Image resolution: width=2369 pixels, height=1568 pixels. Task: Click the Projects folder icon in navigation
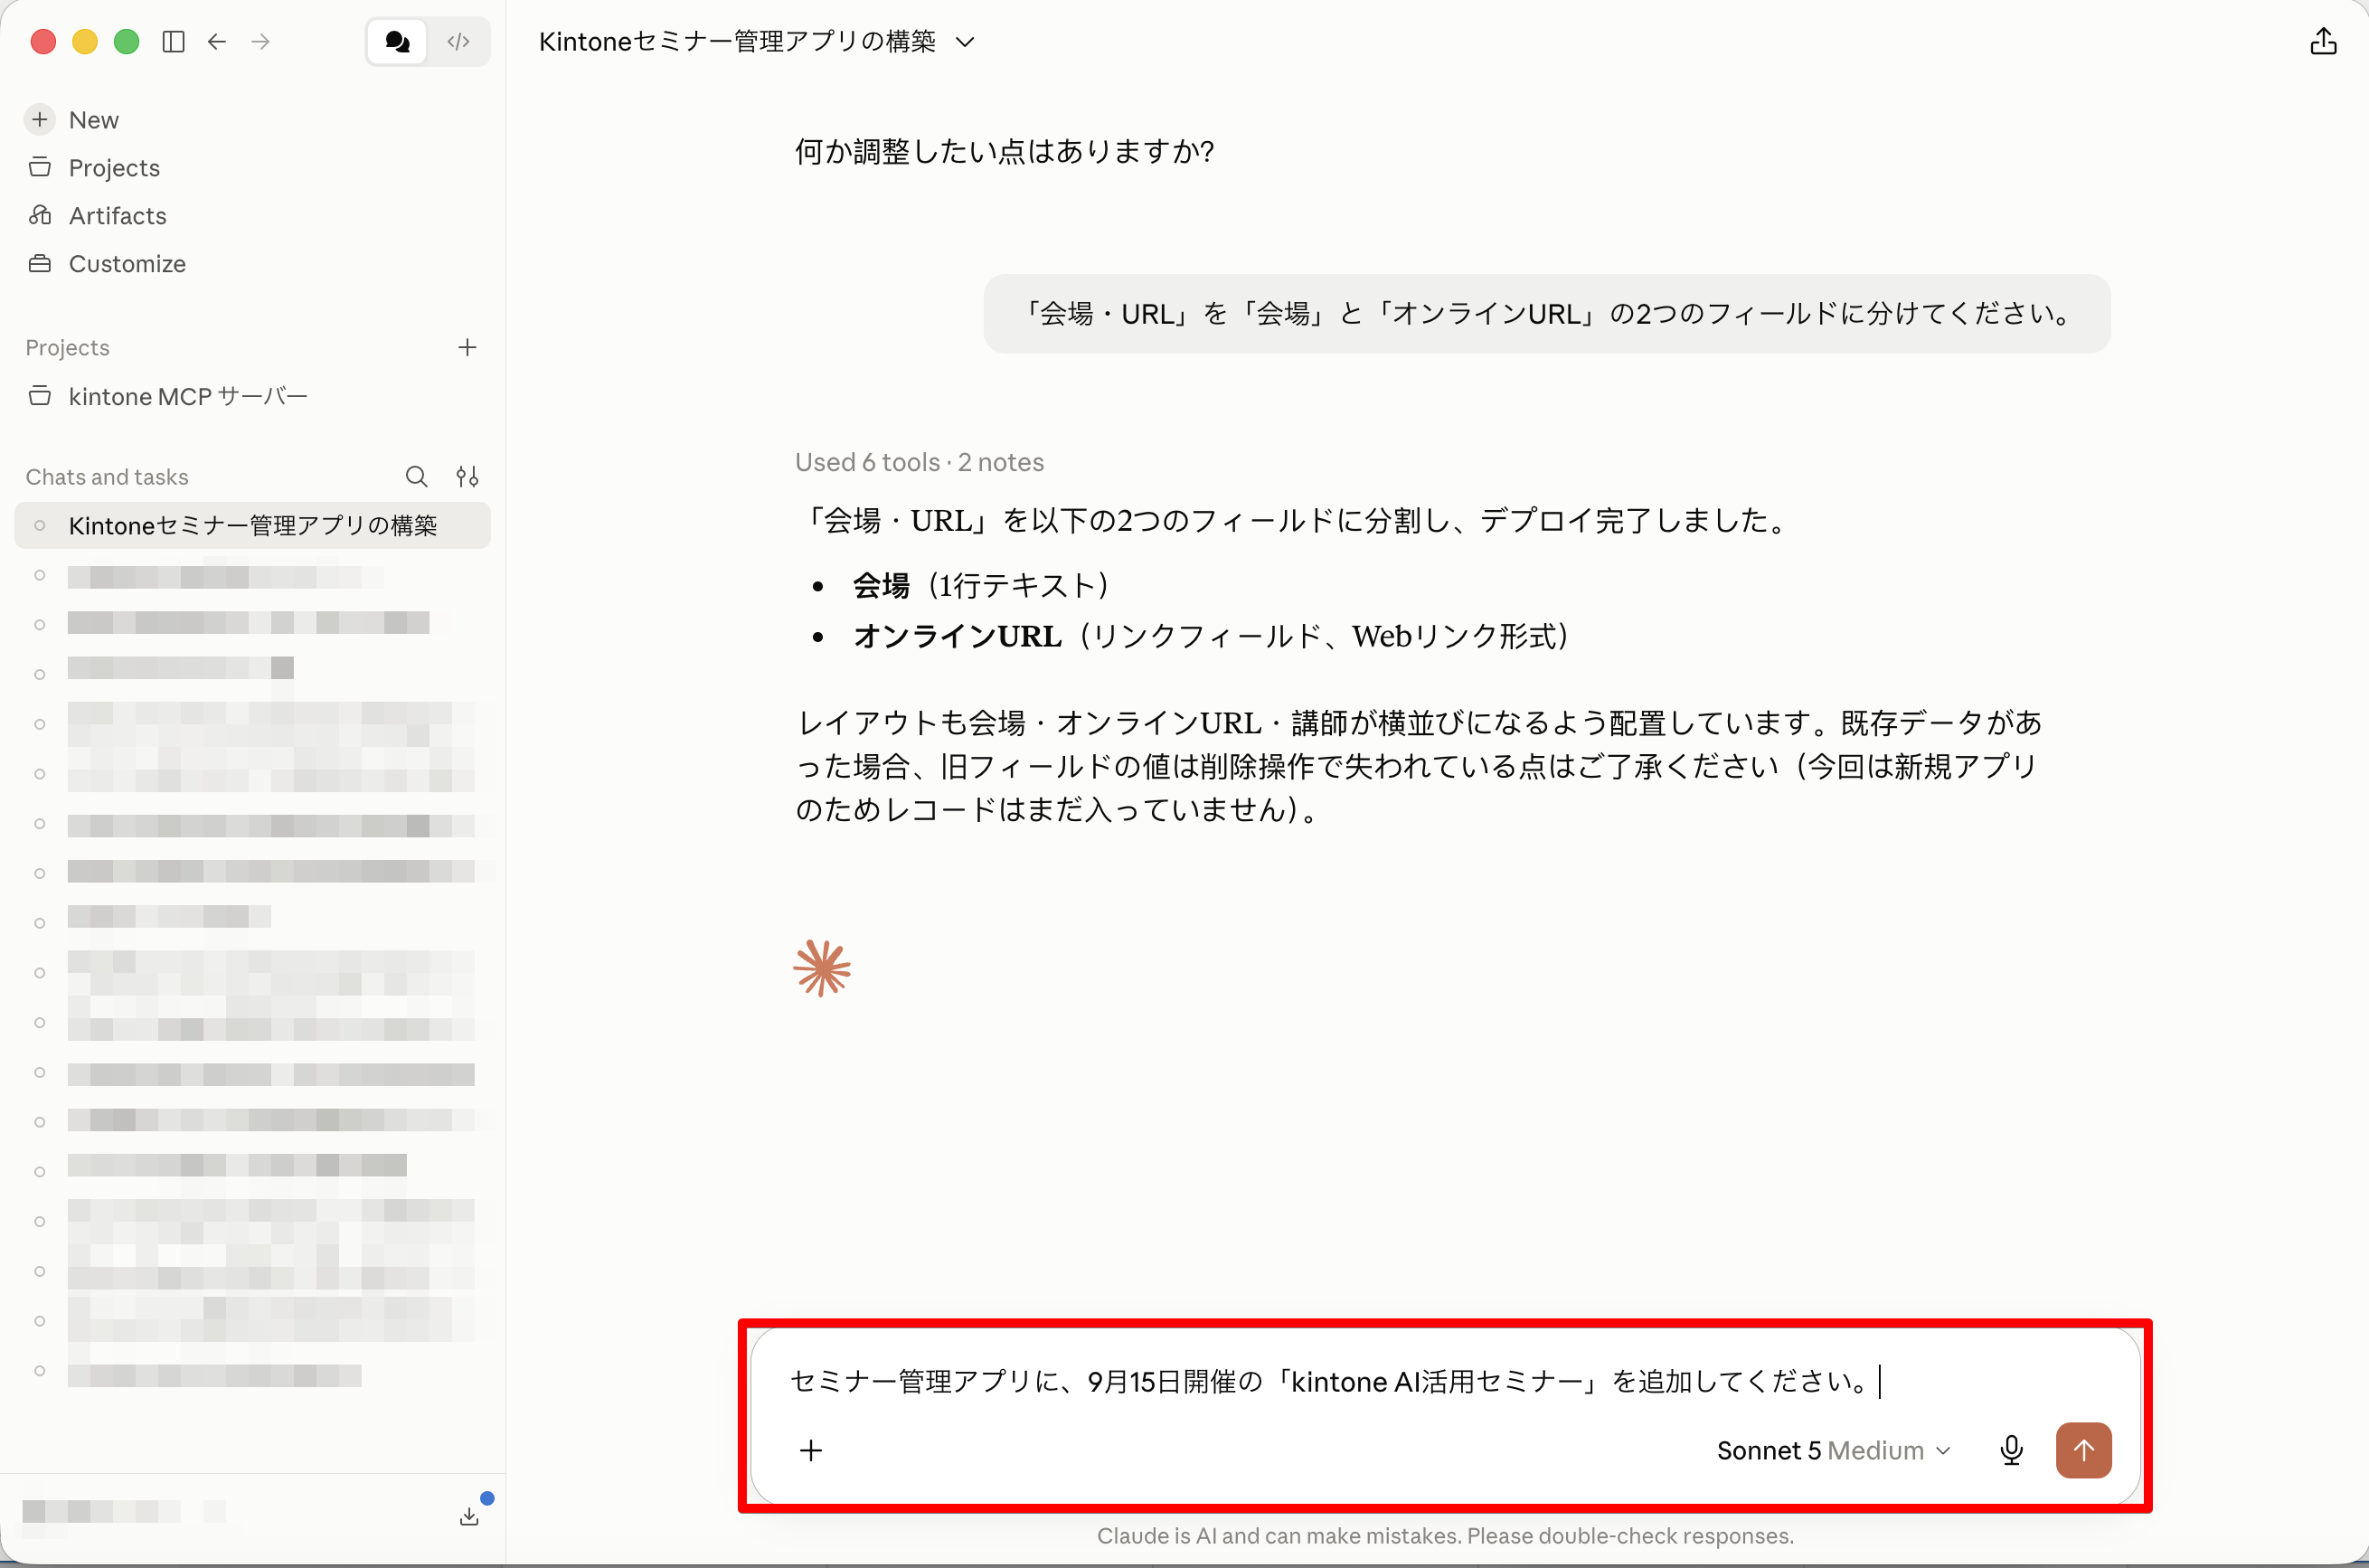(40, 167)
